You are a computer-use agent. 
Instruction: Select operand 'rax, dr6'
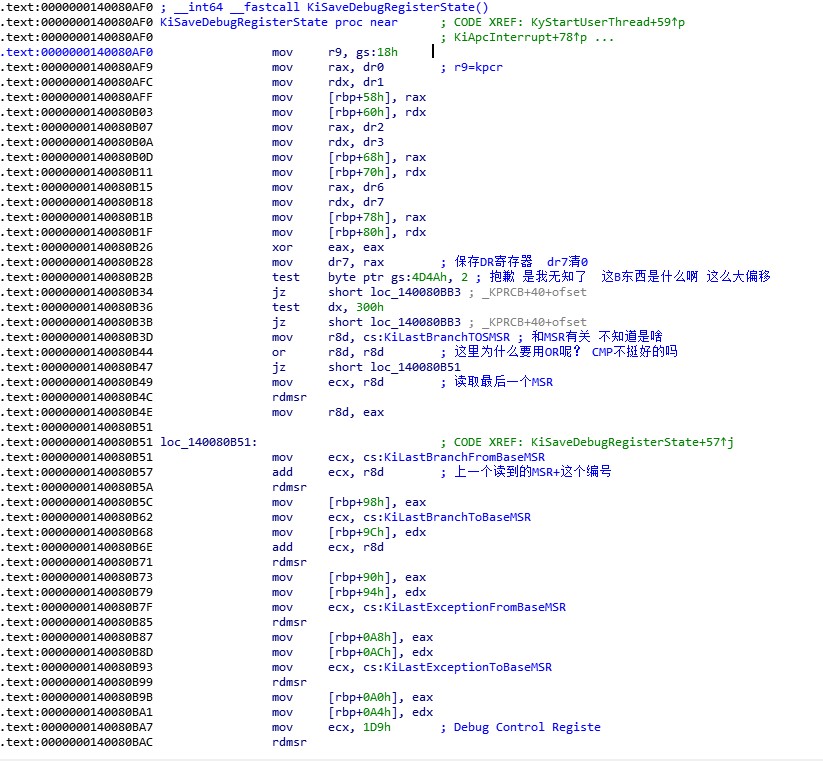point(356,187)
